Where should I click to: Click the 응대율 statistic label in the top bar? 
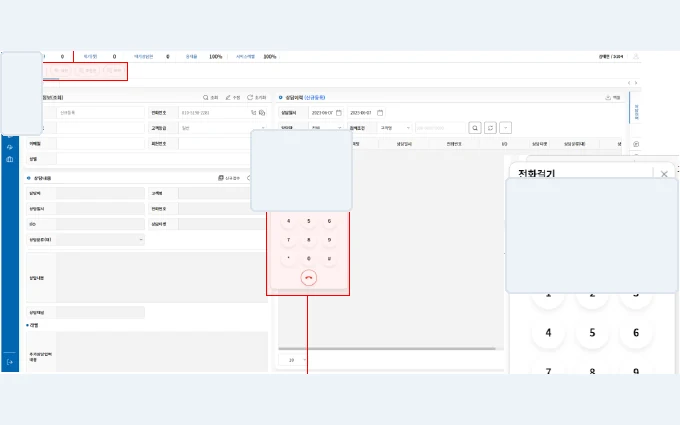191,56
